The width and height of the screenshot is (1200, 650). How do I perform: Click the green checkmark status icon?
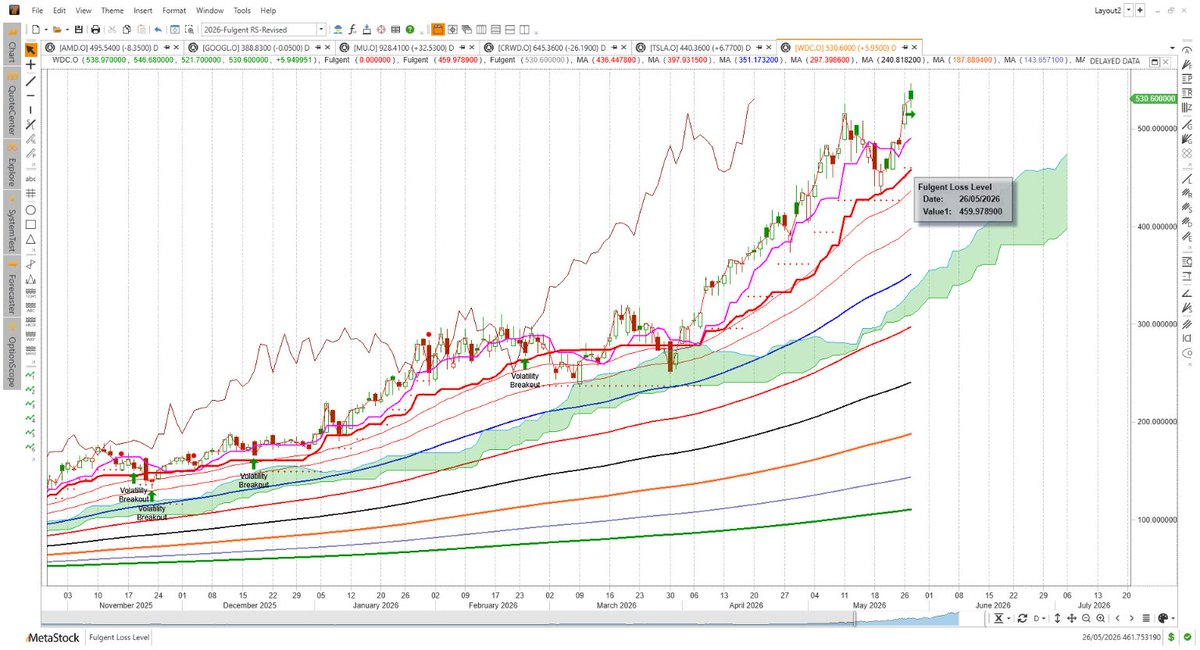coord(1187,637)
